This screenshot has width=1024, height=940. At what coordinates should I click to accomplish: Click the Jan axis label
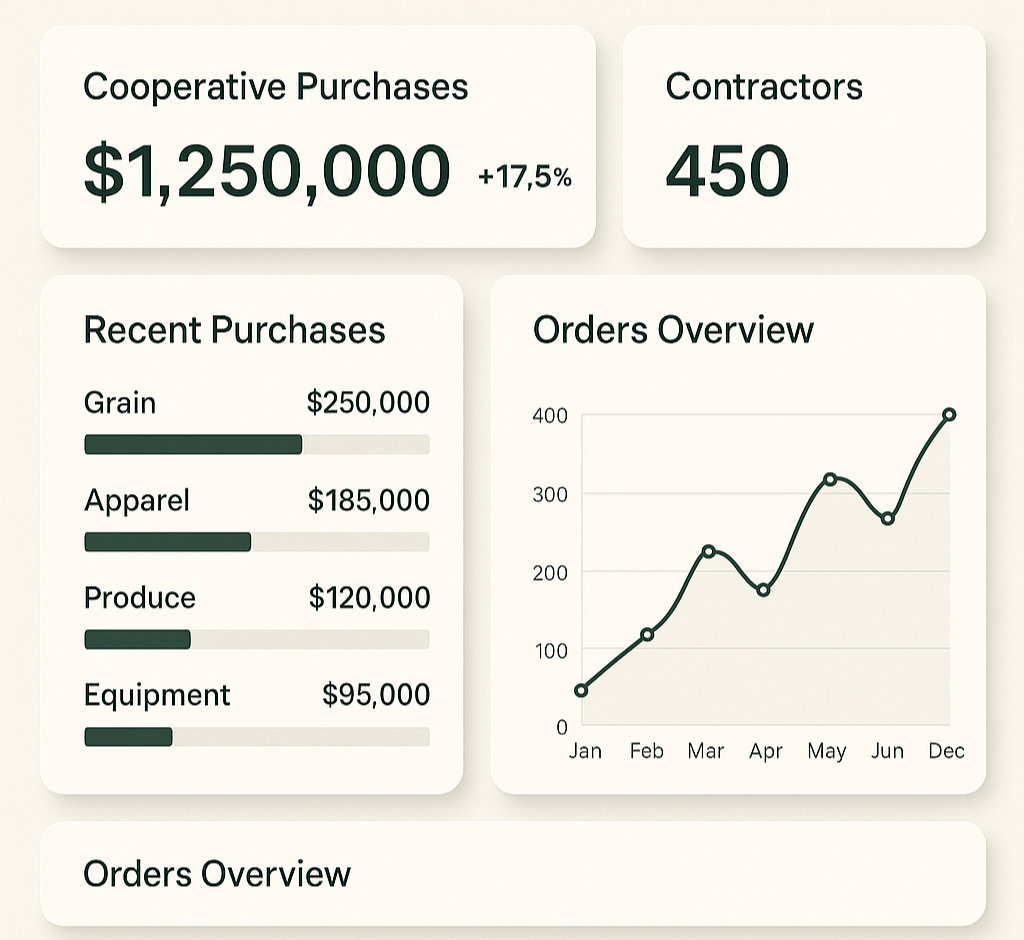coord(585,751)
